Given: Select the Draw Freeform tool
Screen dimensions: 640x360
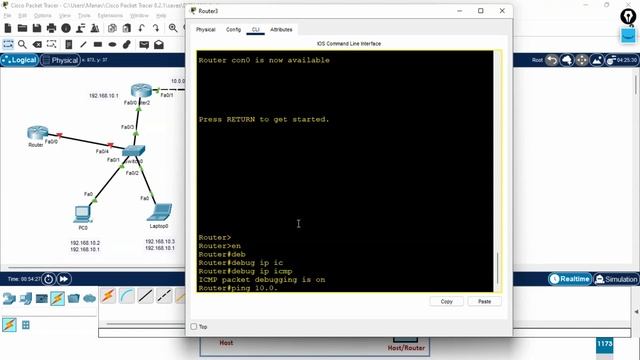Looking at the screenshot, I should pos(127,44).
